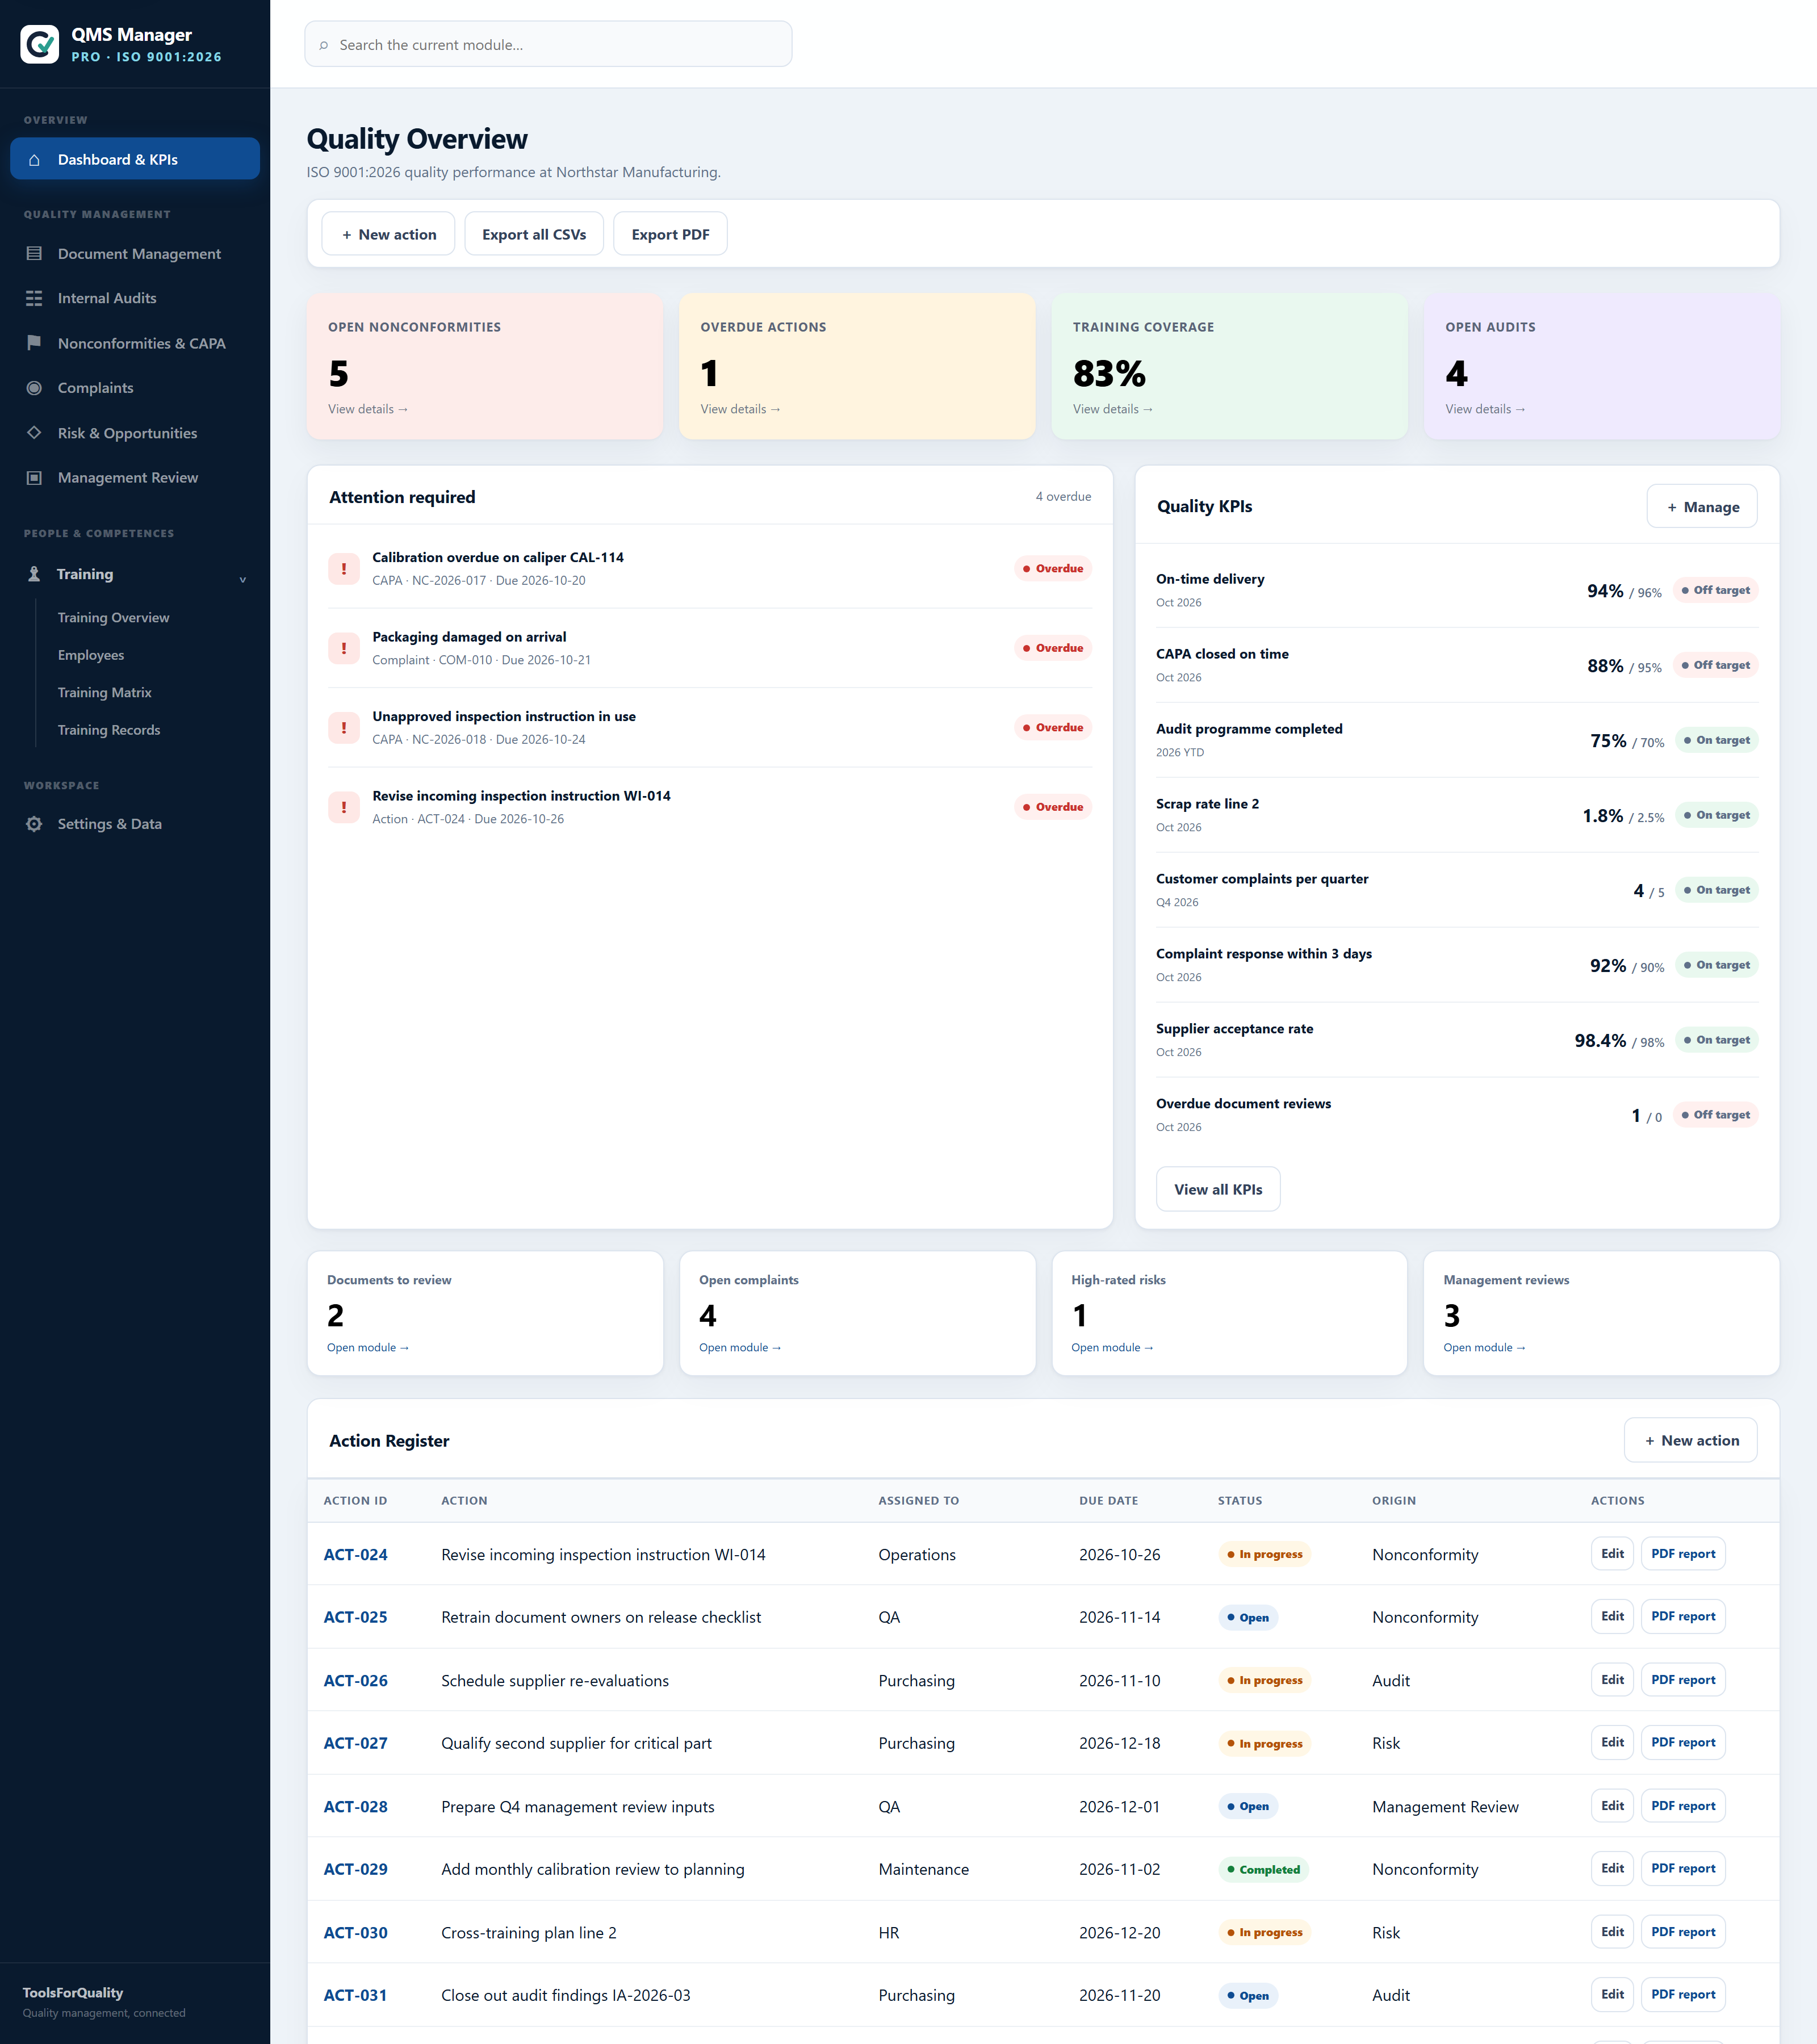Click New action in Action Register
The height and width of the screenshot is (2044, 1817).
(1690, 1441)
